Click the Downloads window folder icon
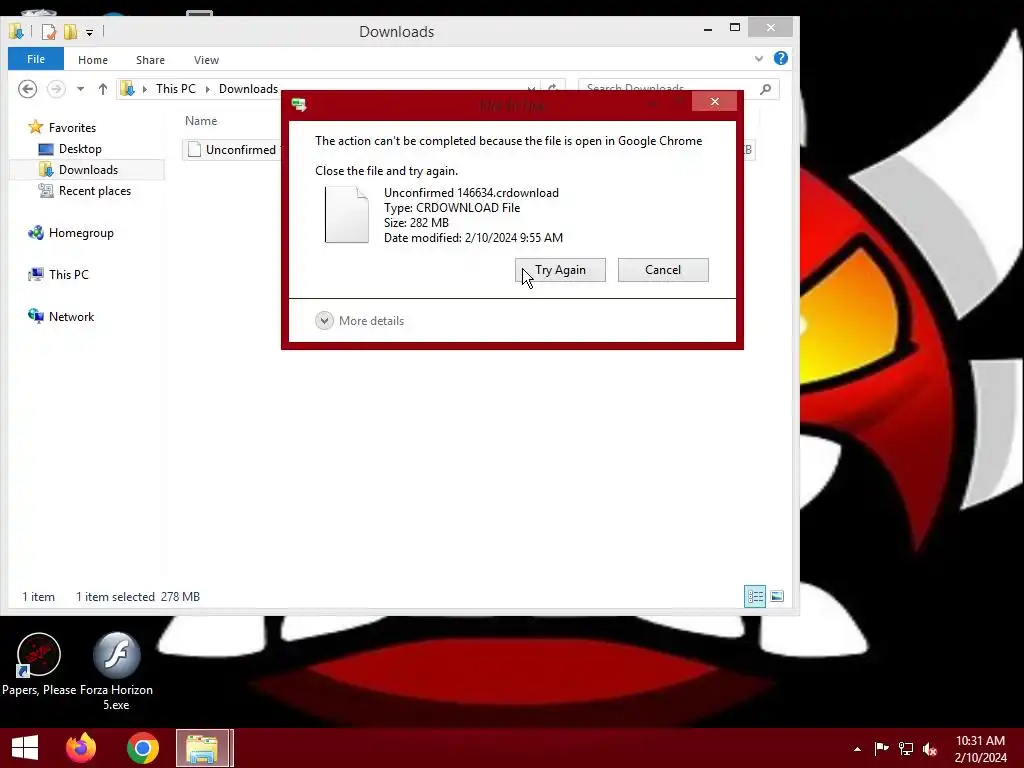 point(16,31)
